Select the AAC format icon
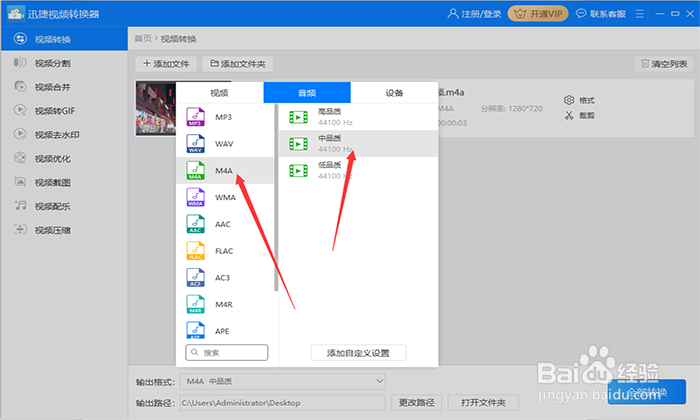Viewport: 700px width, 420px height. pyautogui.click(x=196, y=224)
